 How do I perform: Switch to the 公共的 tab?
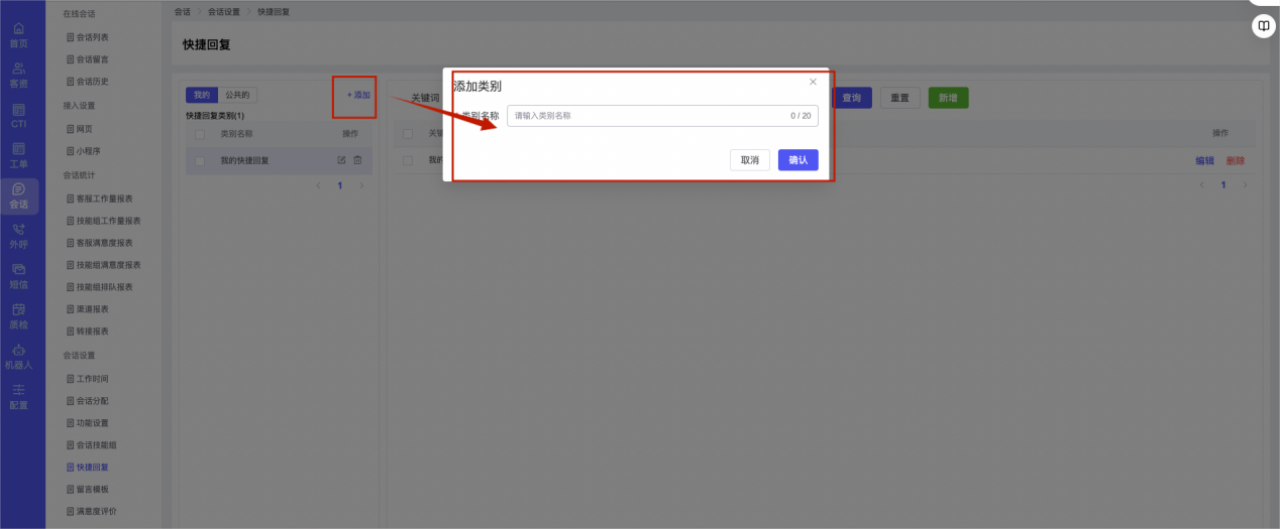pos(237,95)
